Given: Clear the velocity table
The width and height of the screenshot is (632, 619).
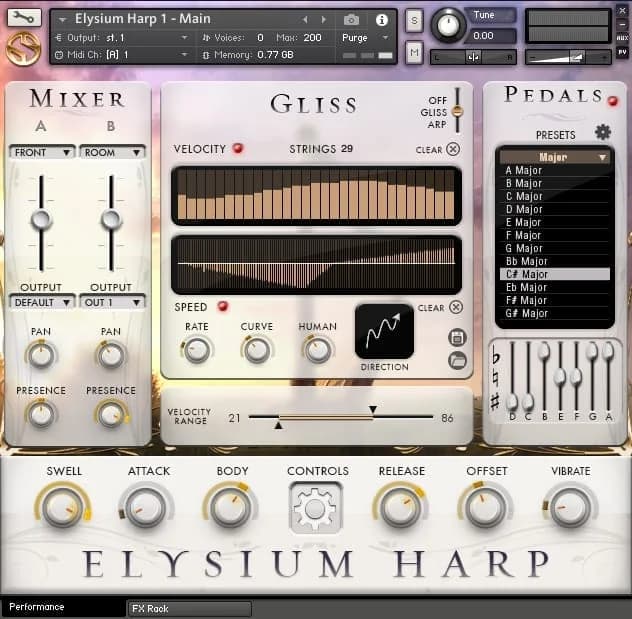Looking at the screenshot, I should pyautogui.click(x=453, y=149).
